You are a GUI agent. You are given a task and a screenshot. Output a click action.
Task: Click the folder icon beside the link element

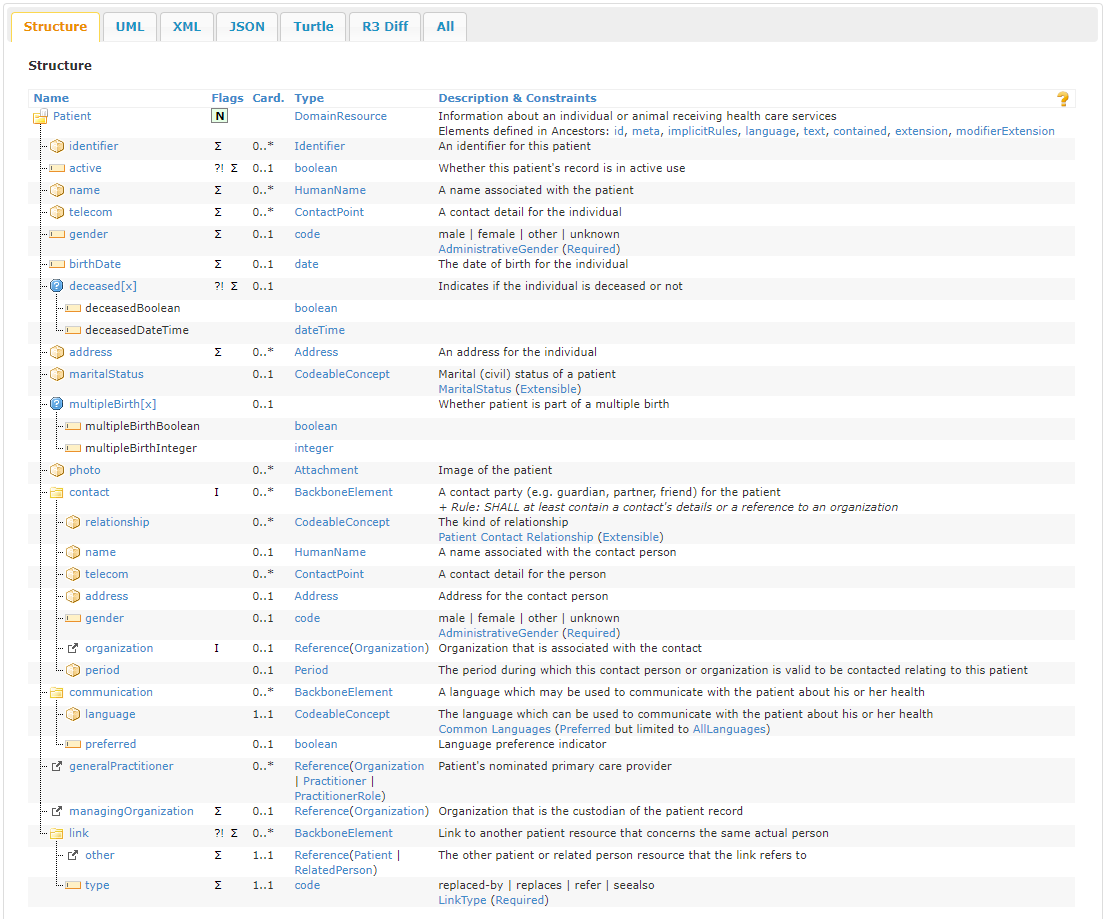[x=57, y=833]
